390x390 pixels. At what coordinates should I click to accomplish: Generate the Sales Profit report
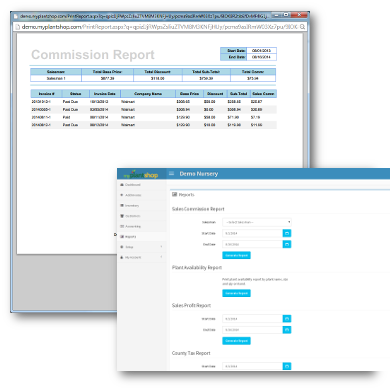[x=236, y=341]
